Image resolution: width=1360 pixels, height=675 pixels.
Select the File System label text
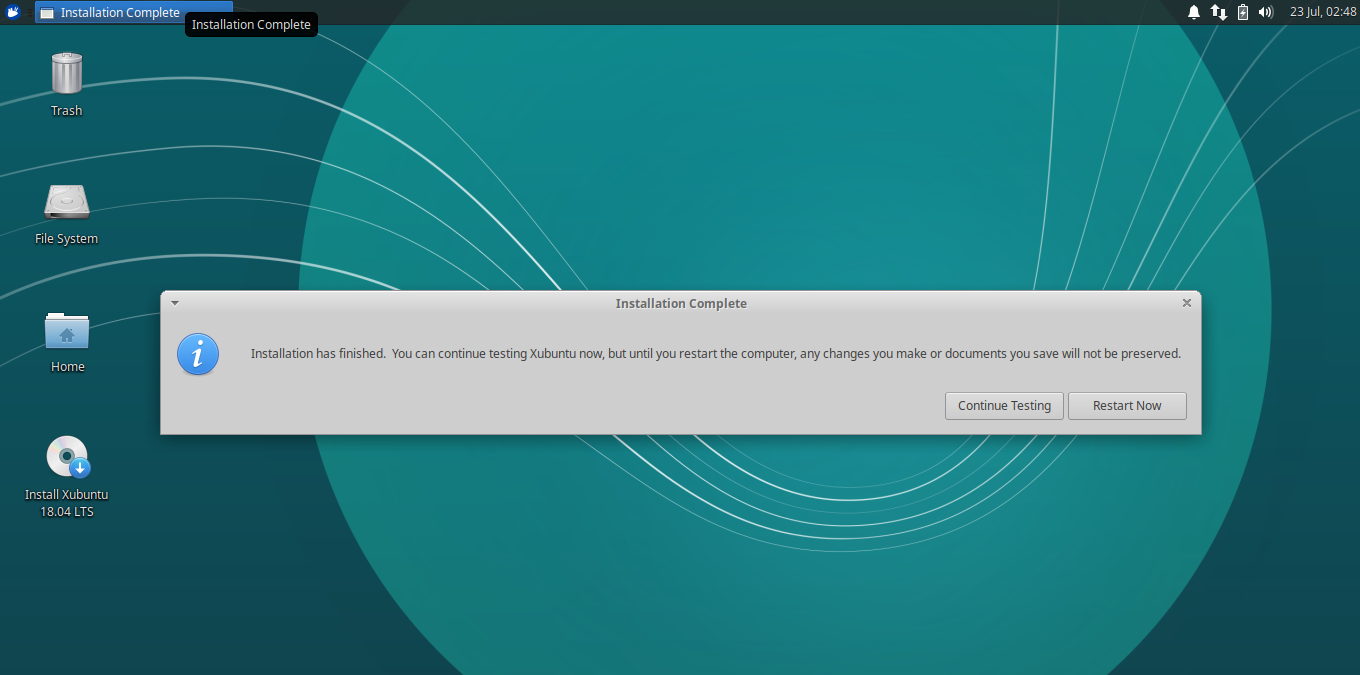tap(67, 239)
